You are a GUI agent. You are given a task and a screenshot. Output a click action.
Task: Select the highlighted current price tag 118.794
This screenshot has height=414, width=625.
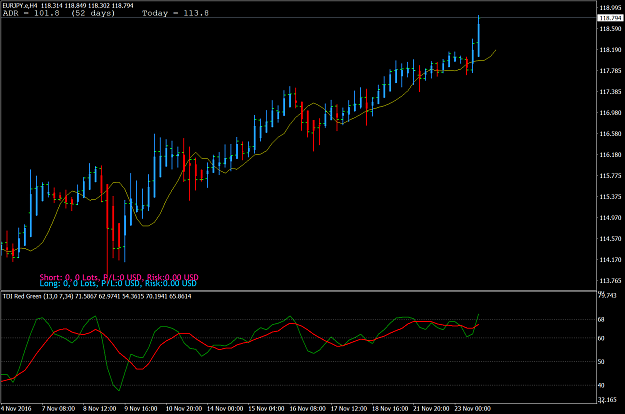click(x=610, y=18)
